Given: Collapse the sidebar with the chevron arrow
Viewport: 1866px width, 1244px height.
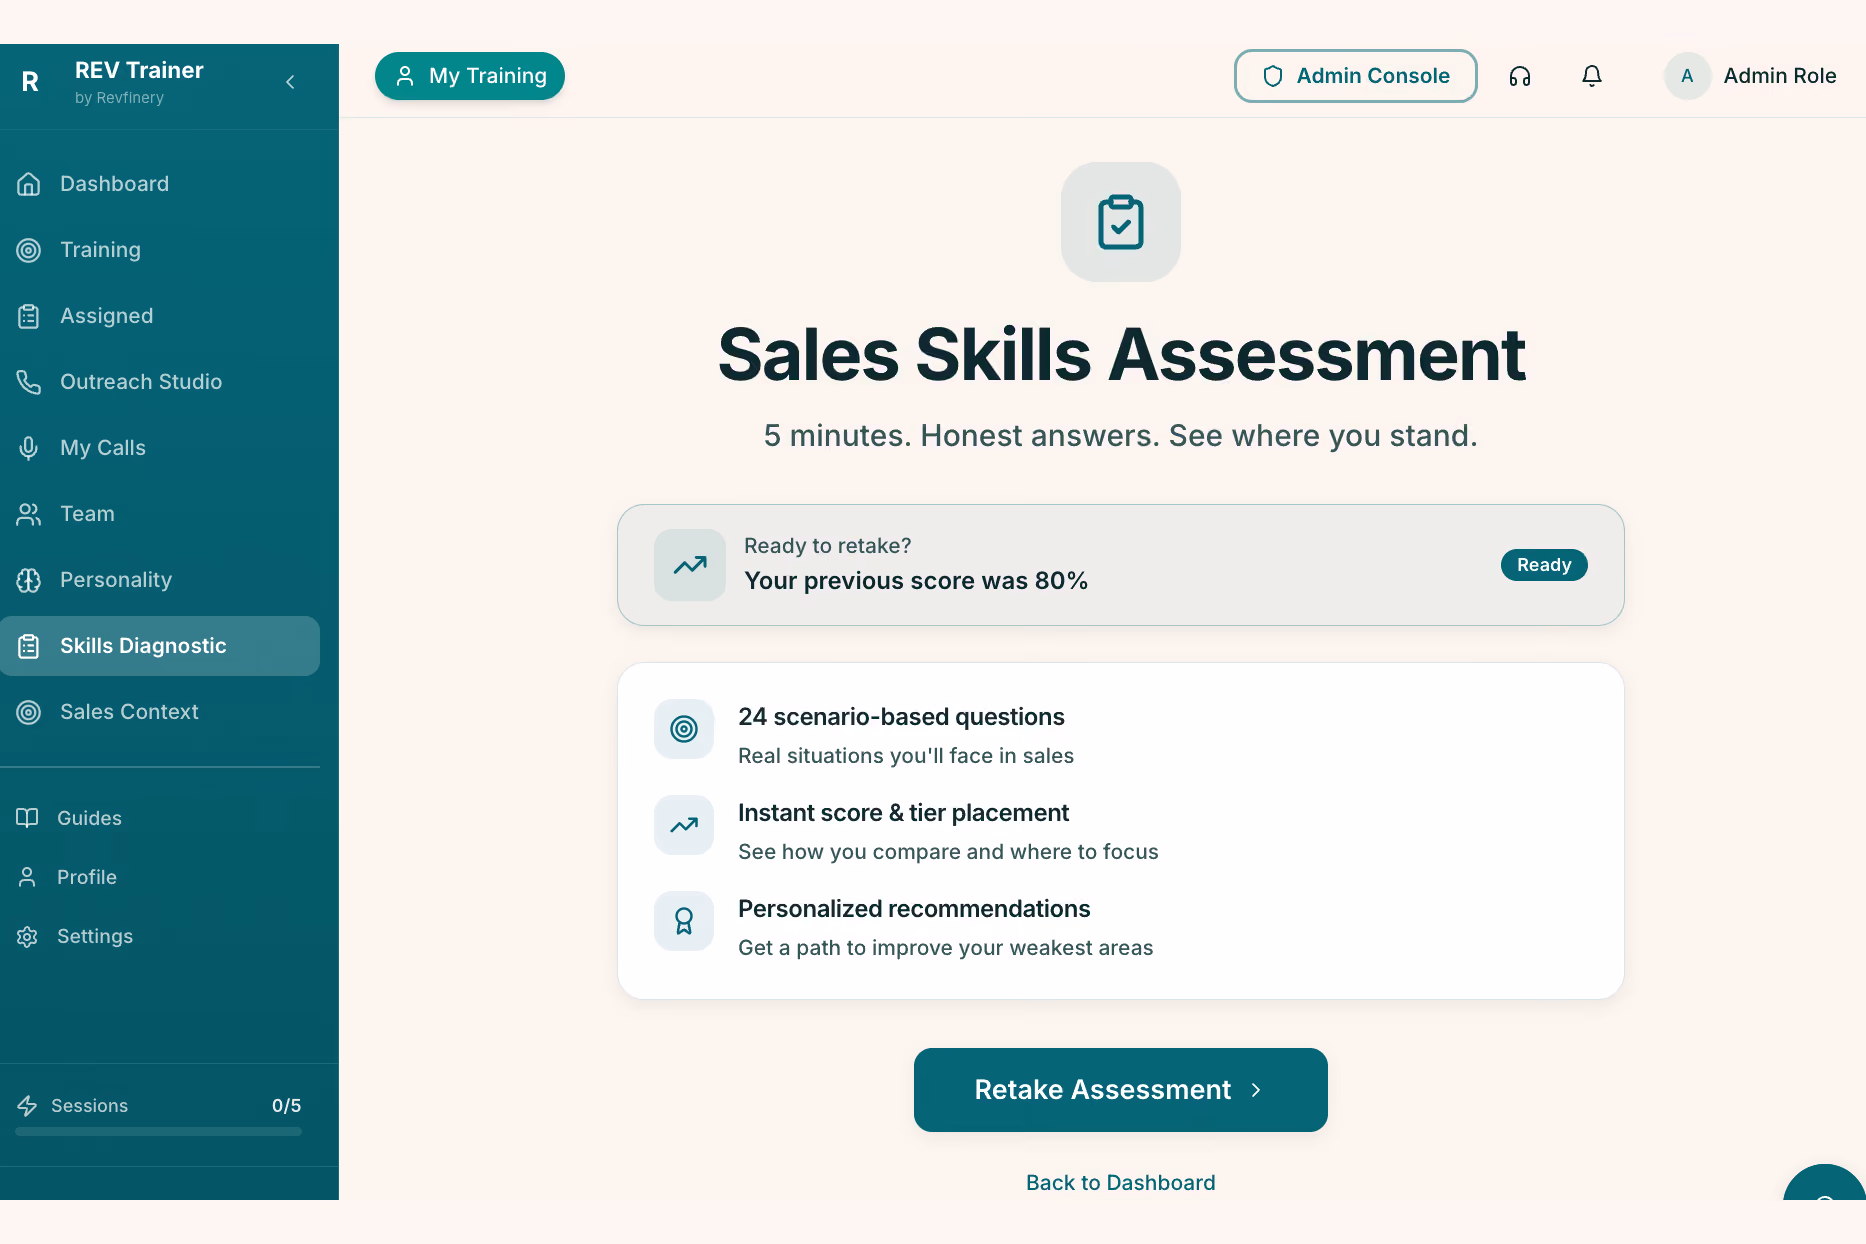Looking at the screenshot, I should pos(290,82).
